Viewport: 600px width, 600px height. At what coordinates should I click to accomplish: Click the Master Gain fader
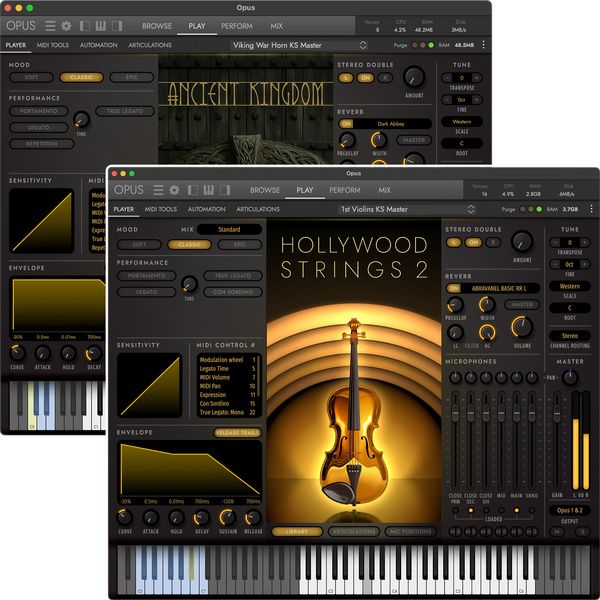(x=557, y=412)
